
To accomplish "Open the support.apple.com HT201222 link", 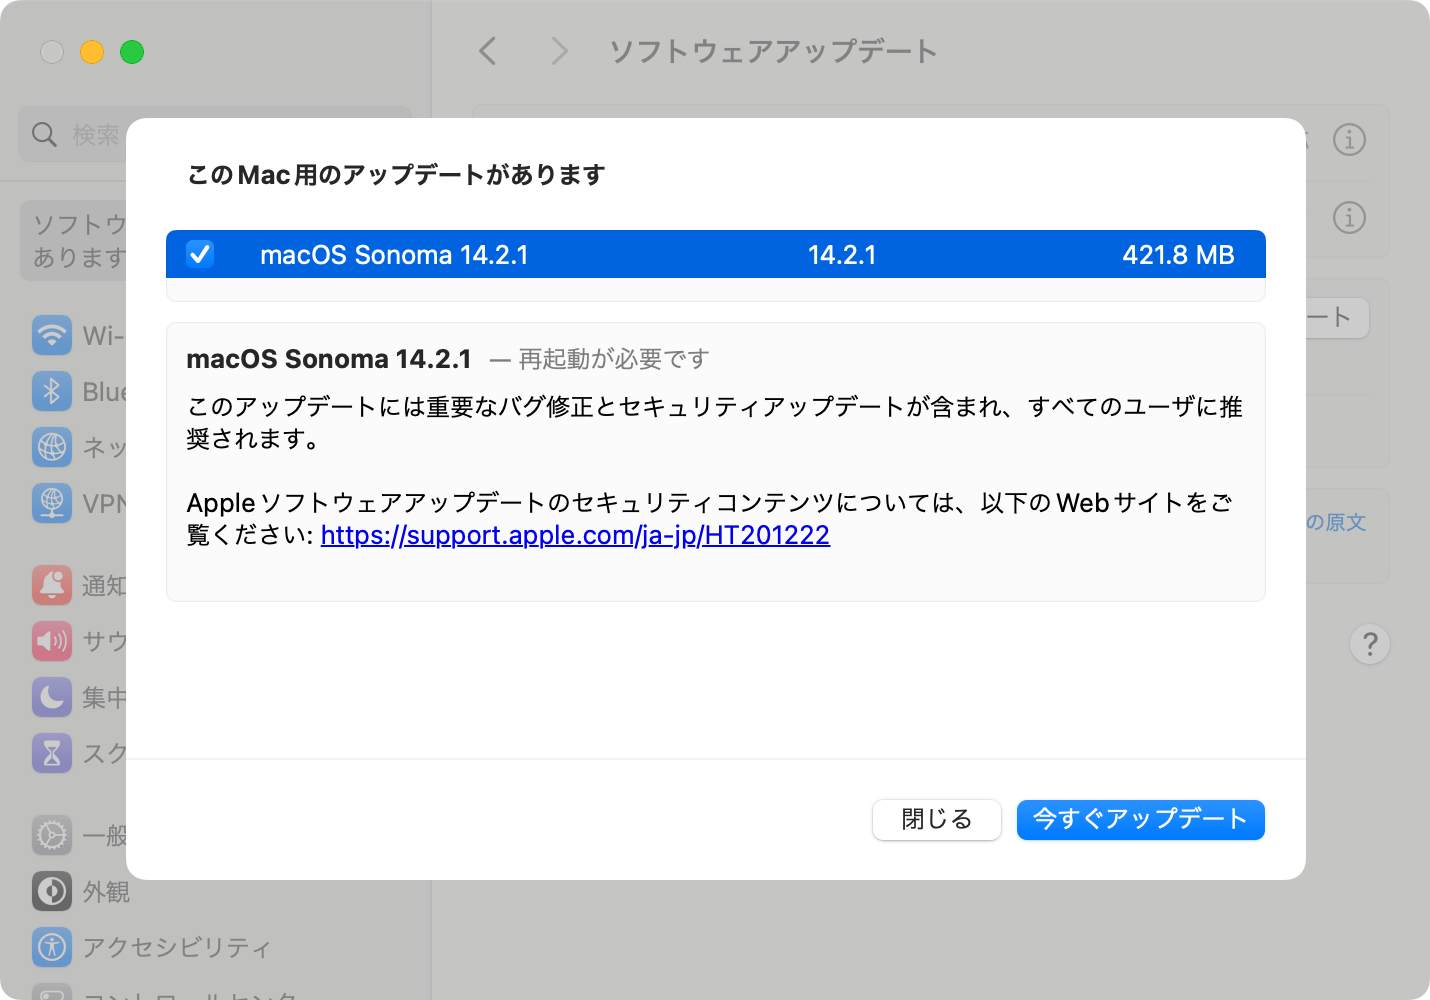I will [x=575, y=535].
